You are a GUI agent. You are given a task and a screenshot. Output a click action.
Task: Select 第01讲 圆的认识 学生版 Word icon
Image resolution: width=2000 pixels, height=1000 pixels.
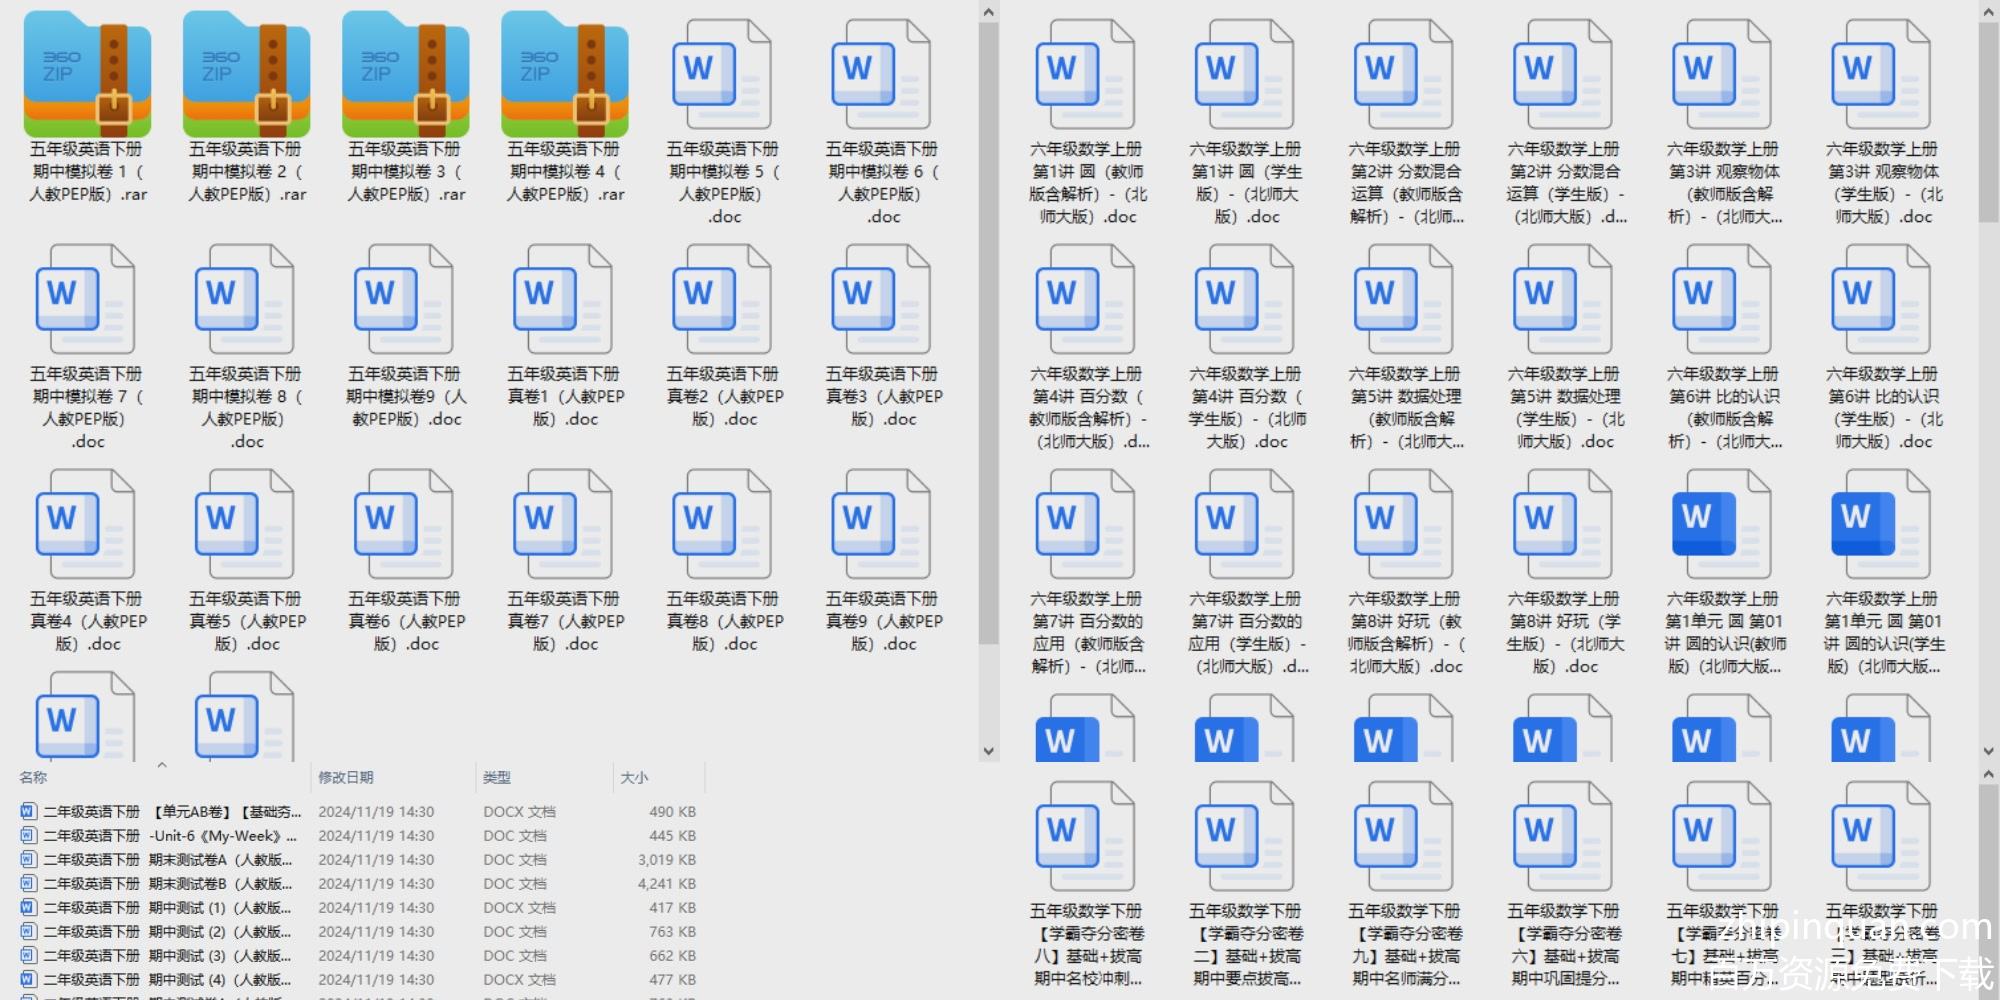tap(1881, 525)
